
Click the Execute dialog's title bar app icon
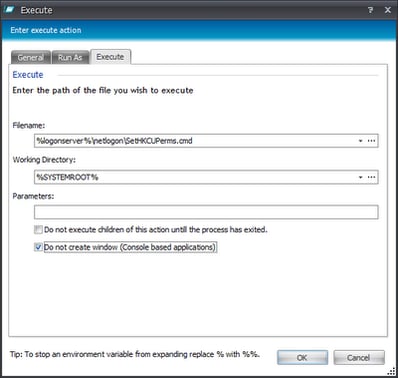9,10
